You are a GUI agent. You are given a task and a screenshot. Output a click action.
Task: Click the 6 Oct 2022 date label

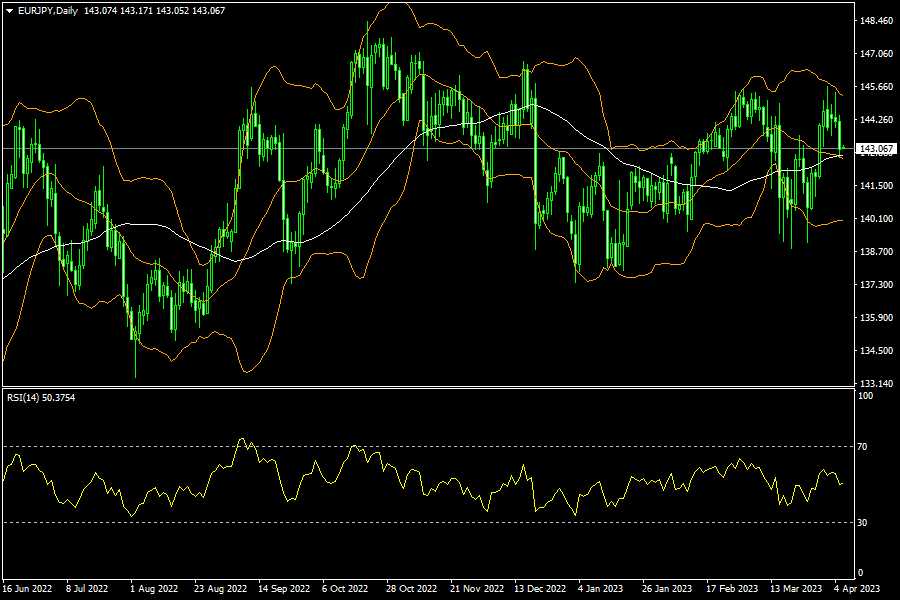click(x=345, y=589)
